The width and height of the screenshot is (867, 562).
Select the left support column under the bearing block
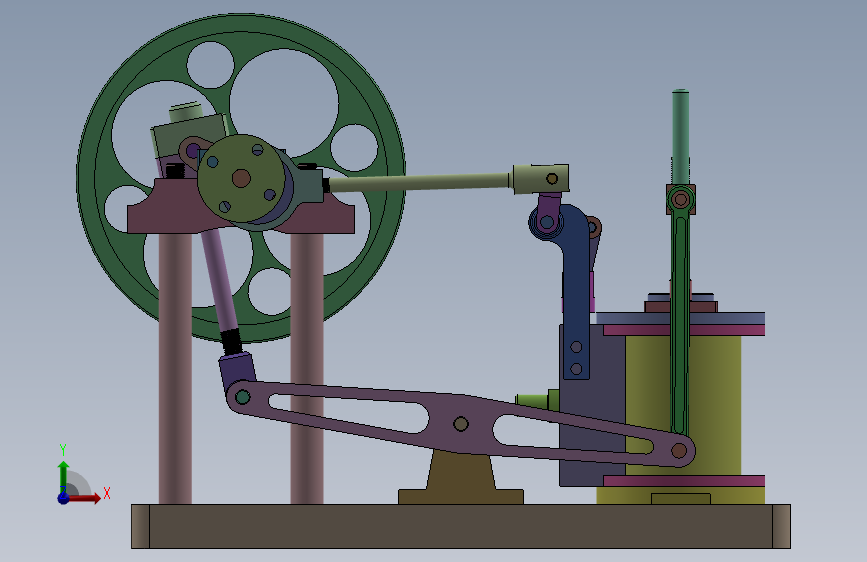[x=175, y=368]
